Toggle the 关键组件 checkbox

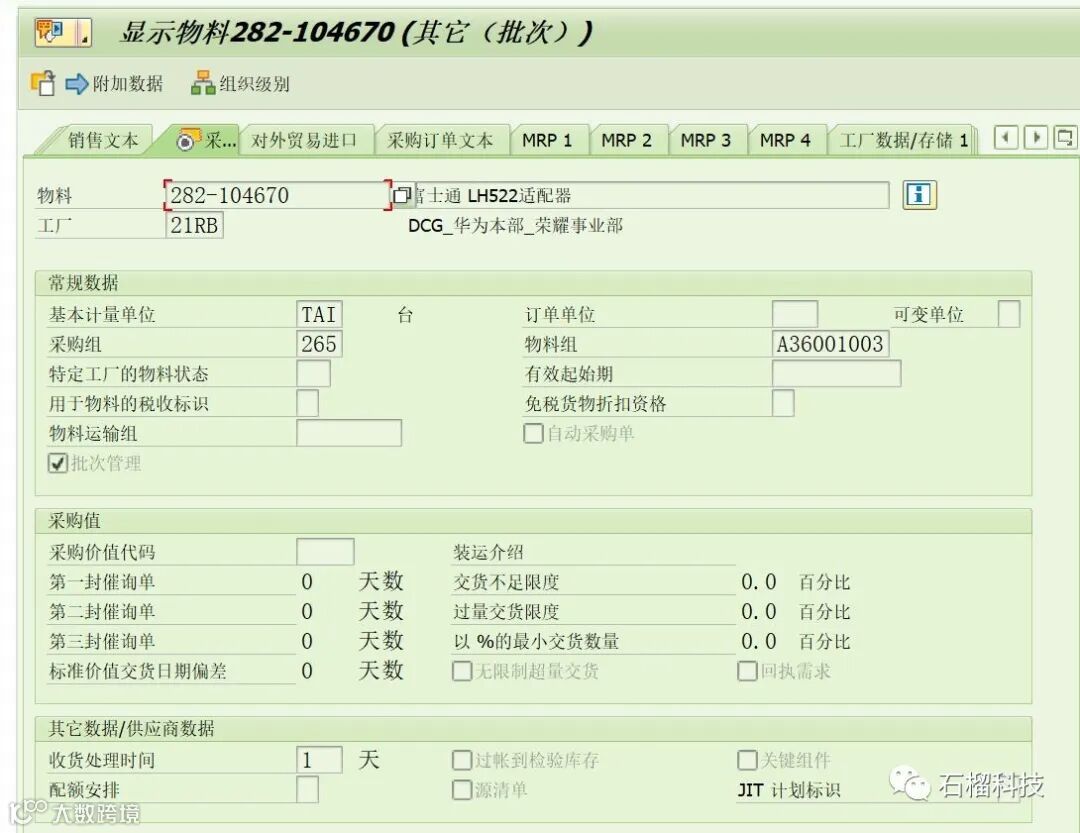click(747, 760)
